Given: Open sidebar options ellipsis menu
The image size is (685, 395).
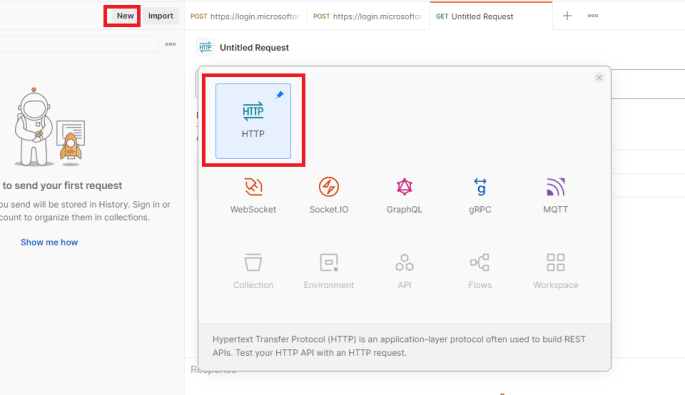Looking at the screenshot, I should click(x=170, y=44).
